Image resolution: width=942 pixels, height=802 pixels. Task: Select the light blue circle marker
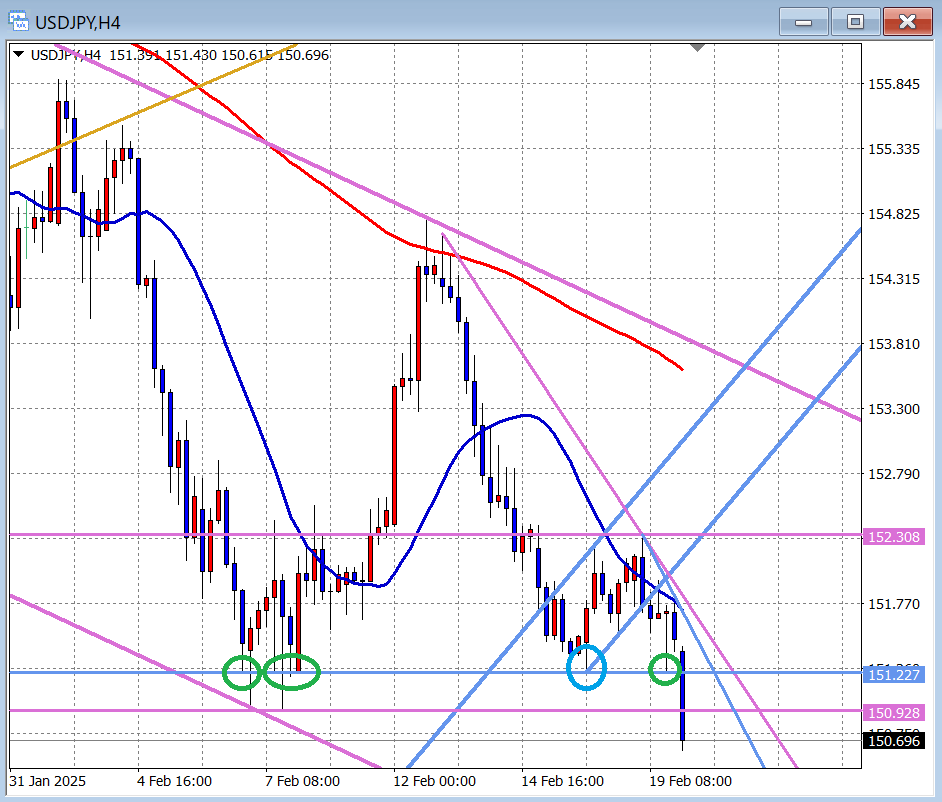587,669
